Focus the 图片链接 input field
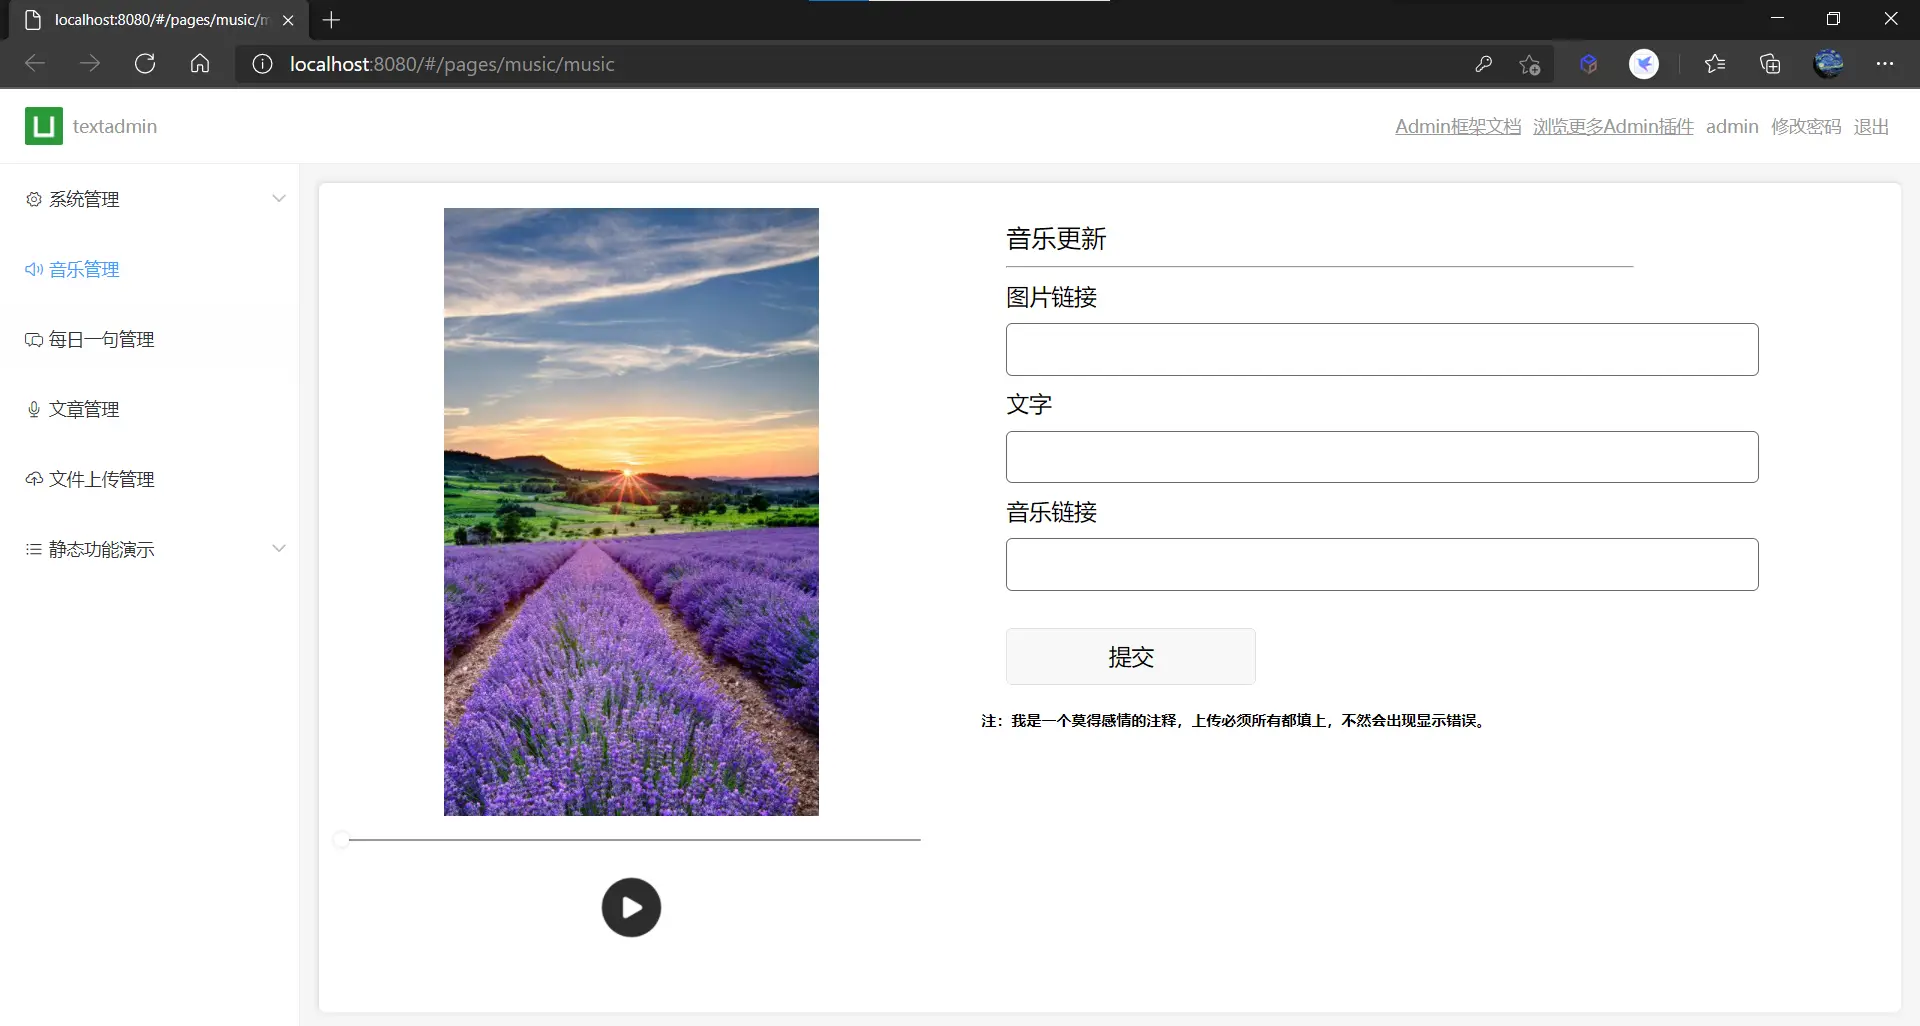The image size is (1920, 1026). 1381,350
